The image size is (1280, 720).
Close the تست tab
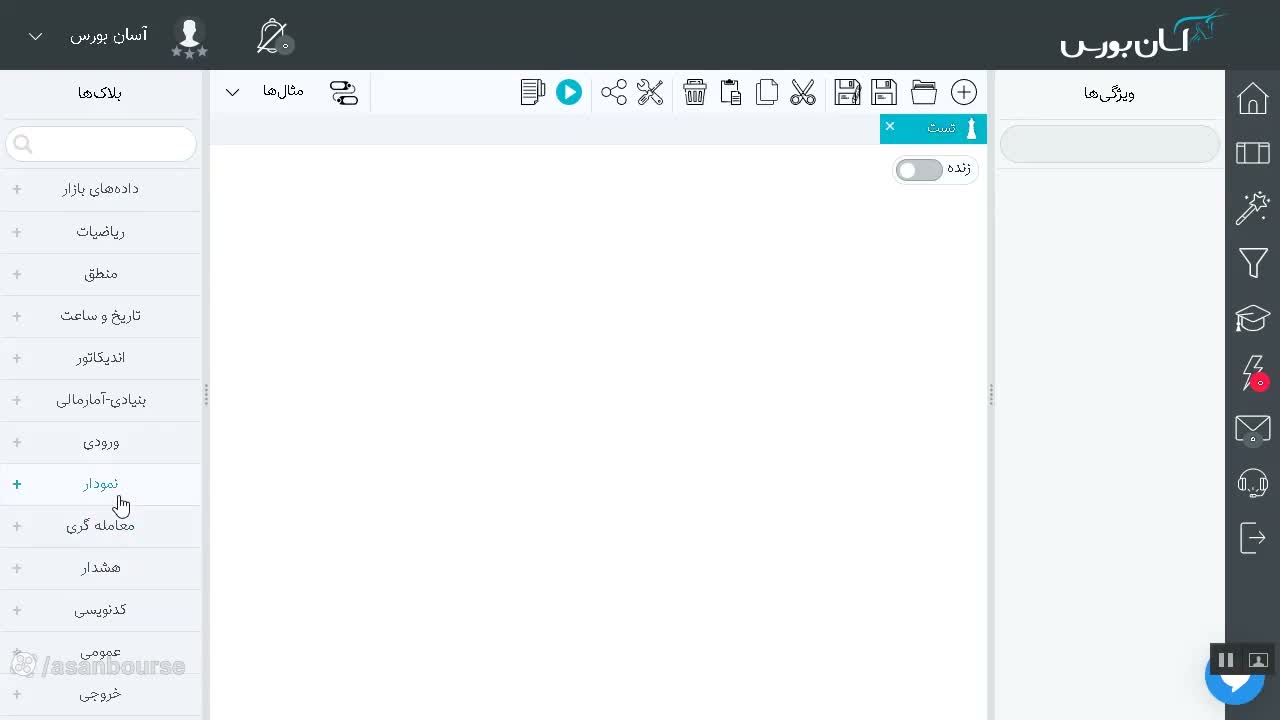pyautogui.click(x=890, y=126)
